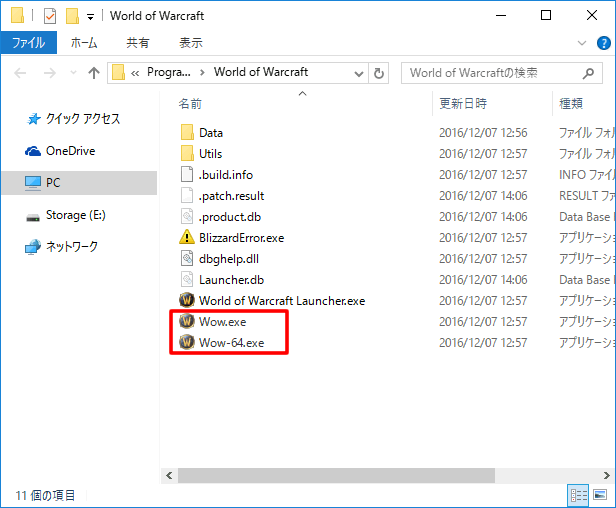This screenshot has height=508, width=616.
Task: Select the .product.db file icon
Action: tap(187, 216)
